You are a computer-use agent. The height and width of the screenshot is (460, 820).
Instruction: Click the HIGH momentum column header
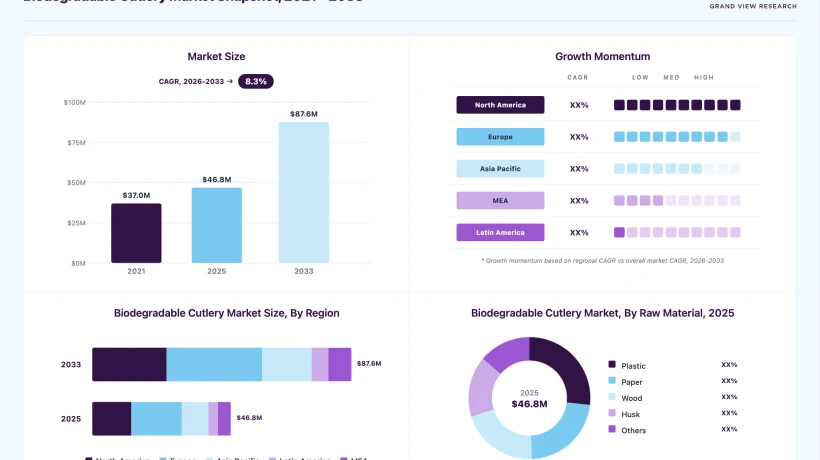pos(704,77)
